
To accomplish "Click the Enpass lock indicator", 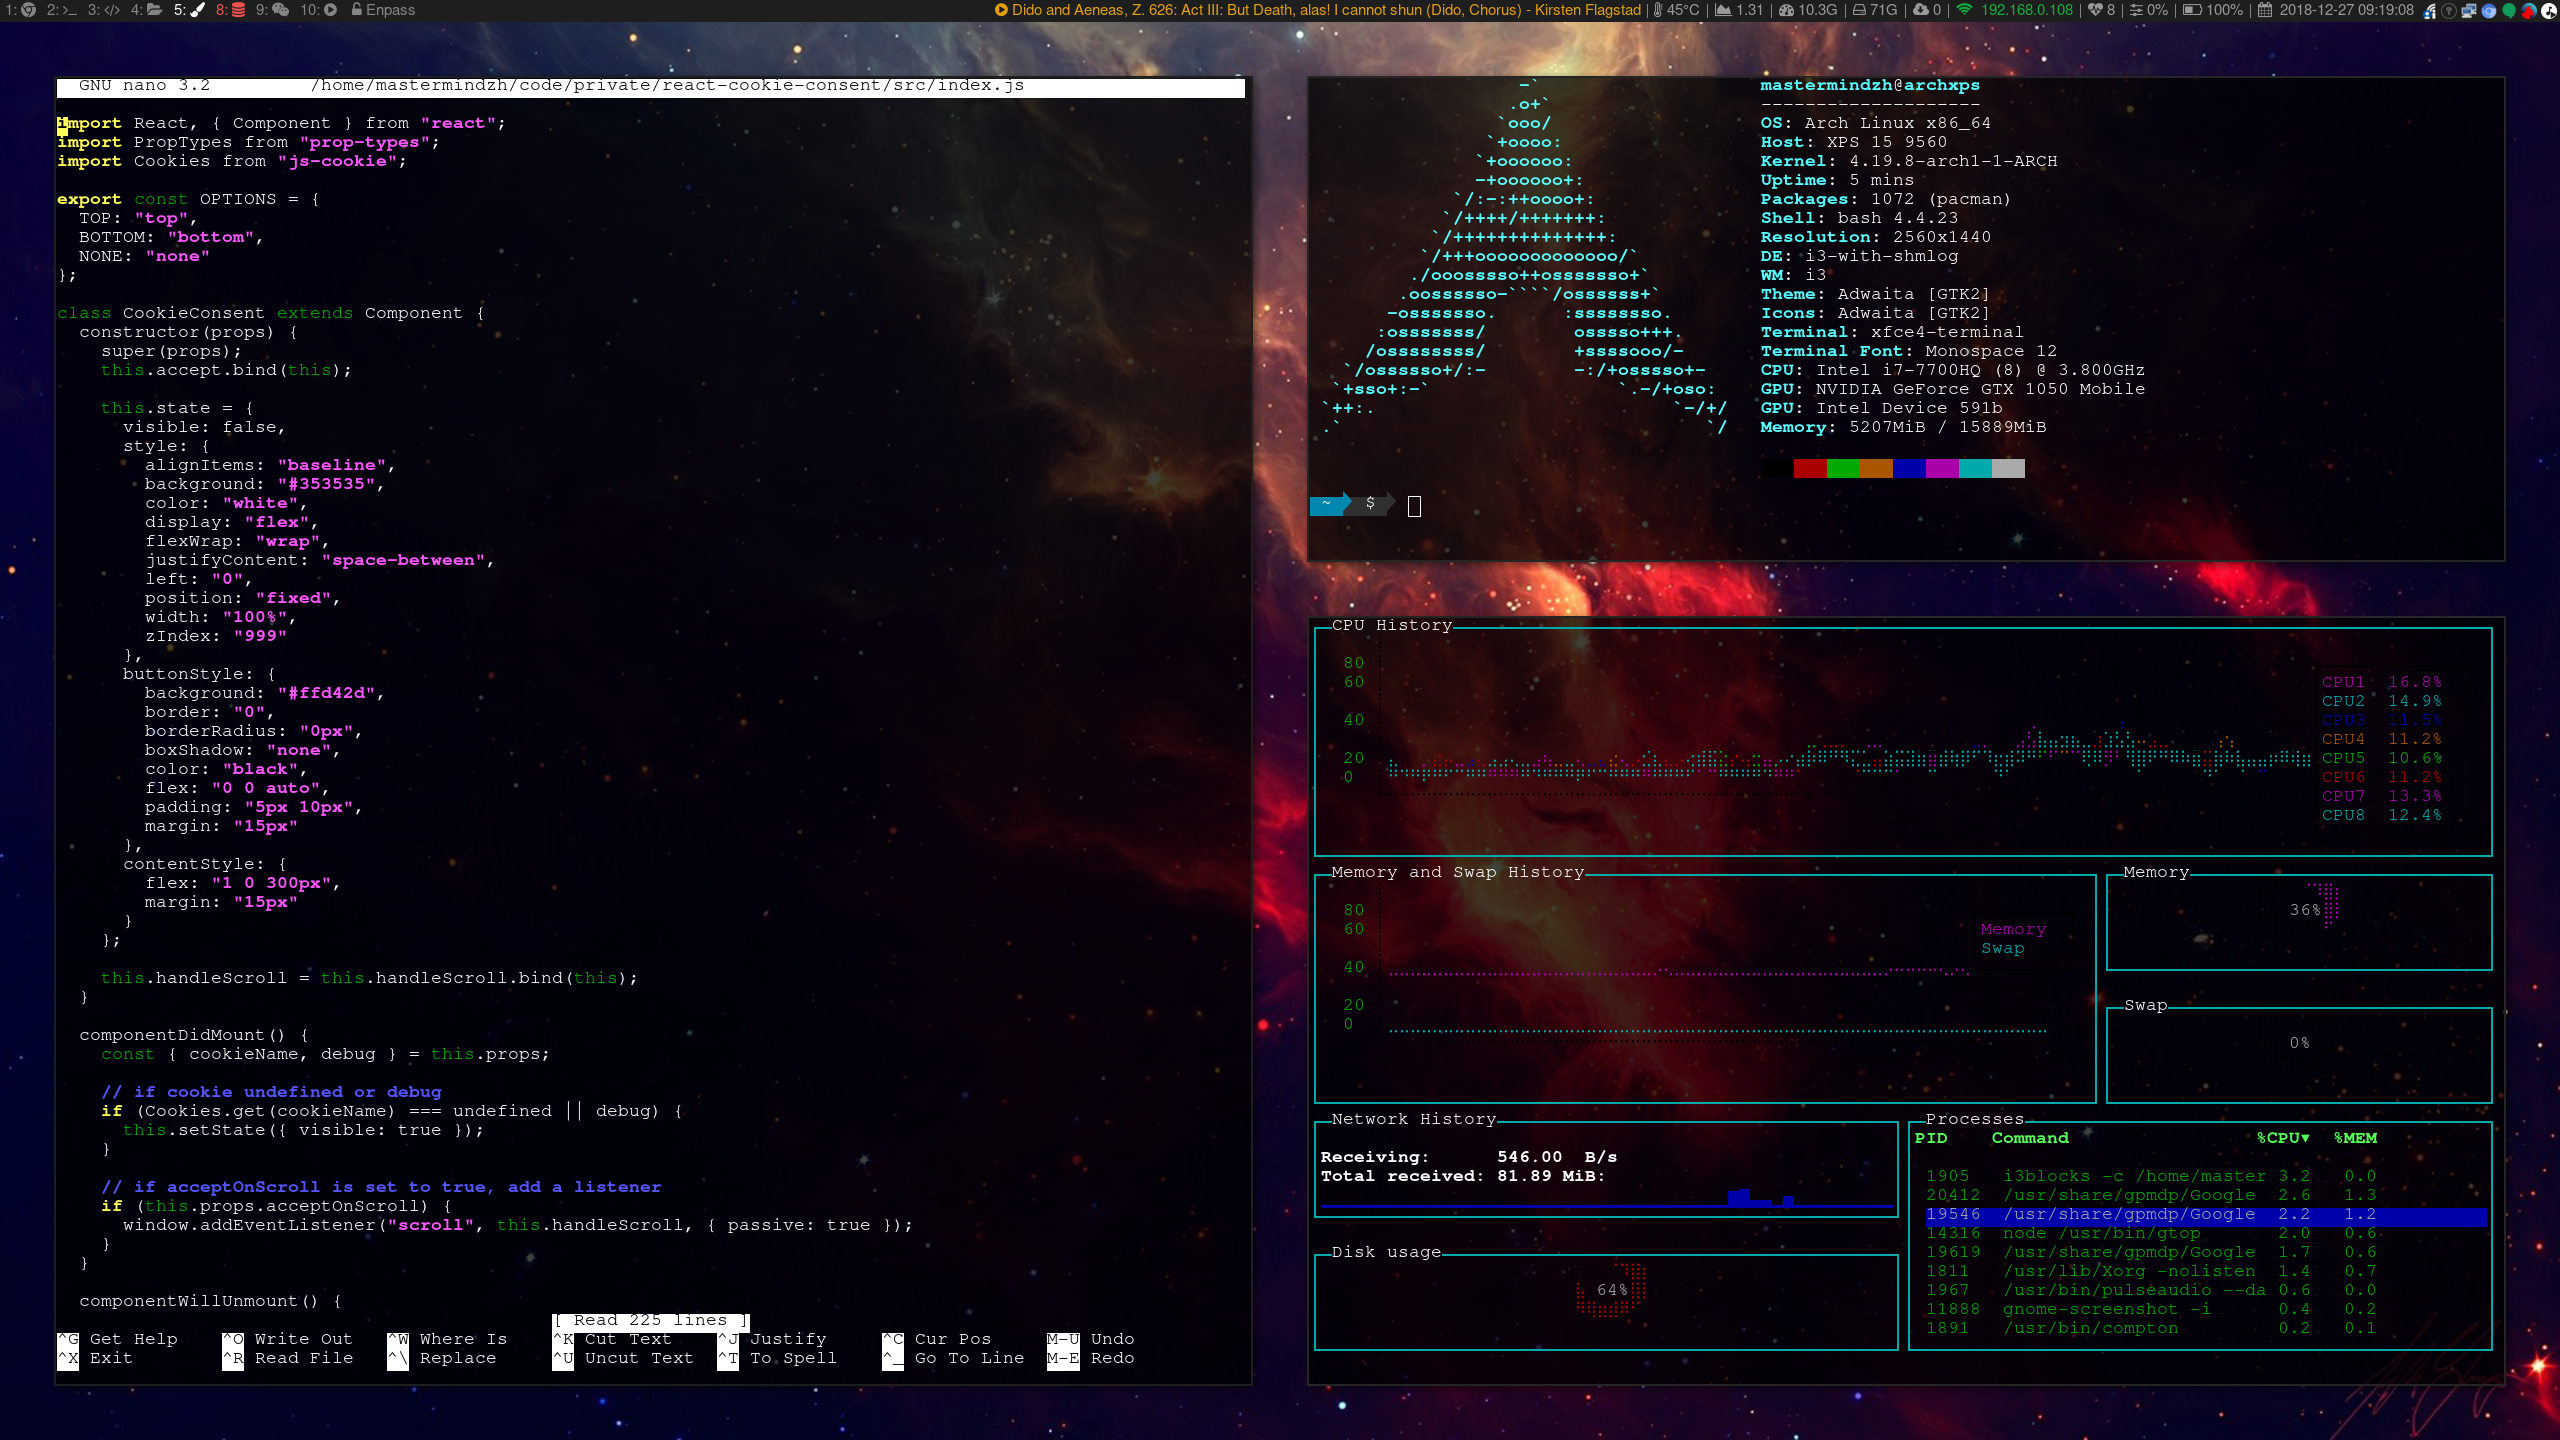I will click(383, 10).
